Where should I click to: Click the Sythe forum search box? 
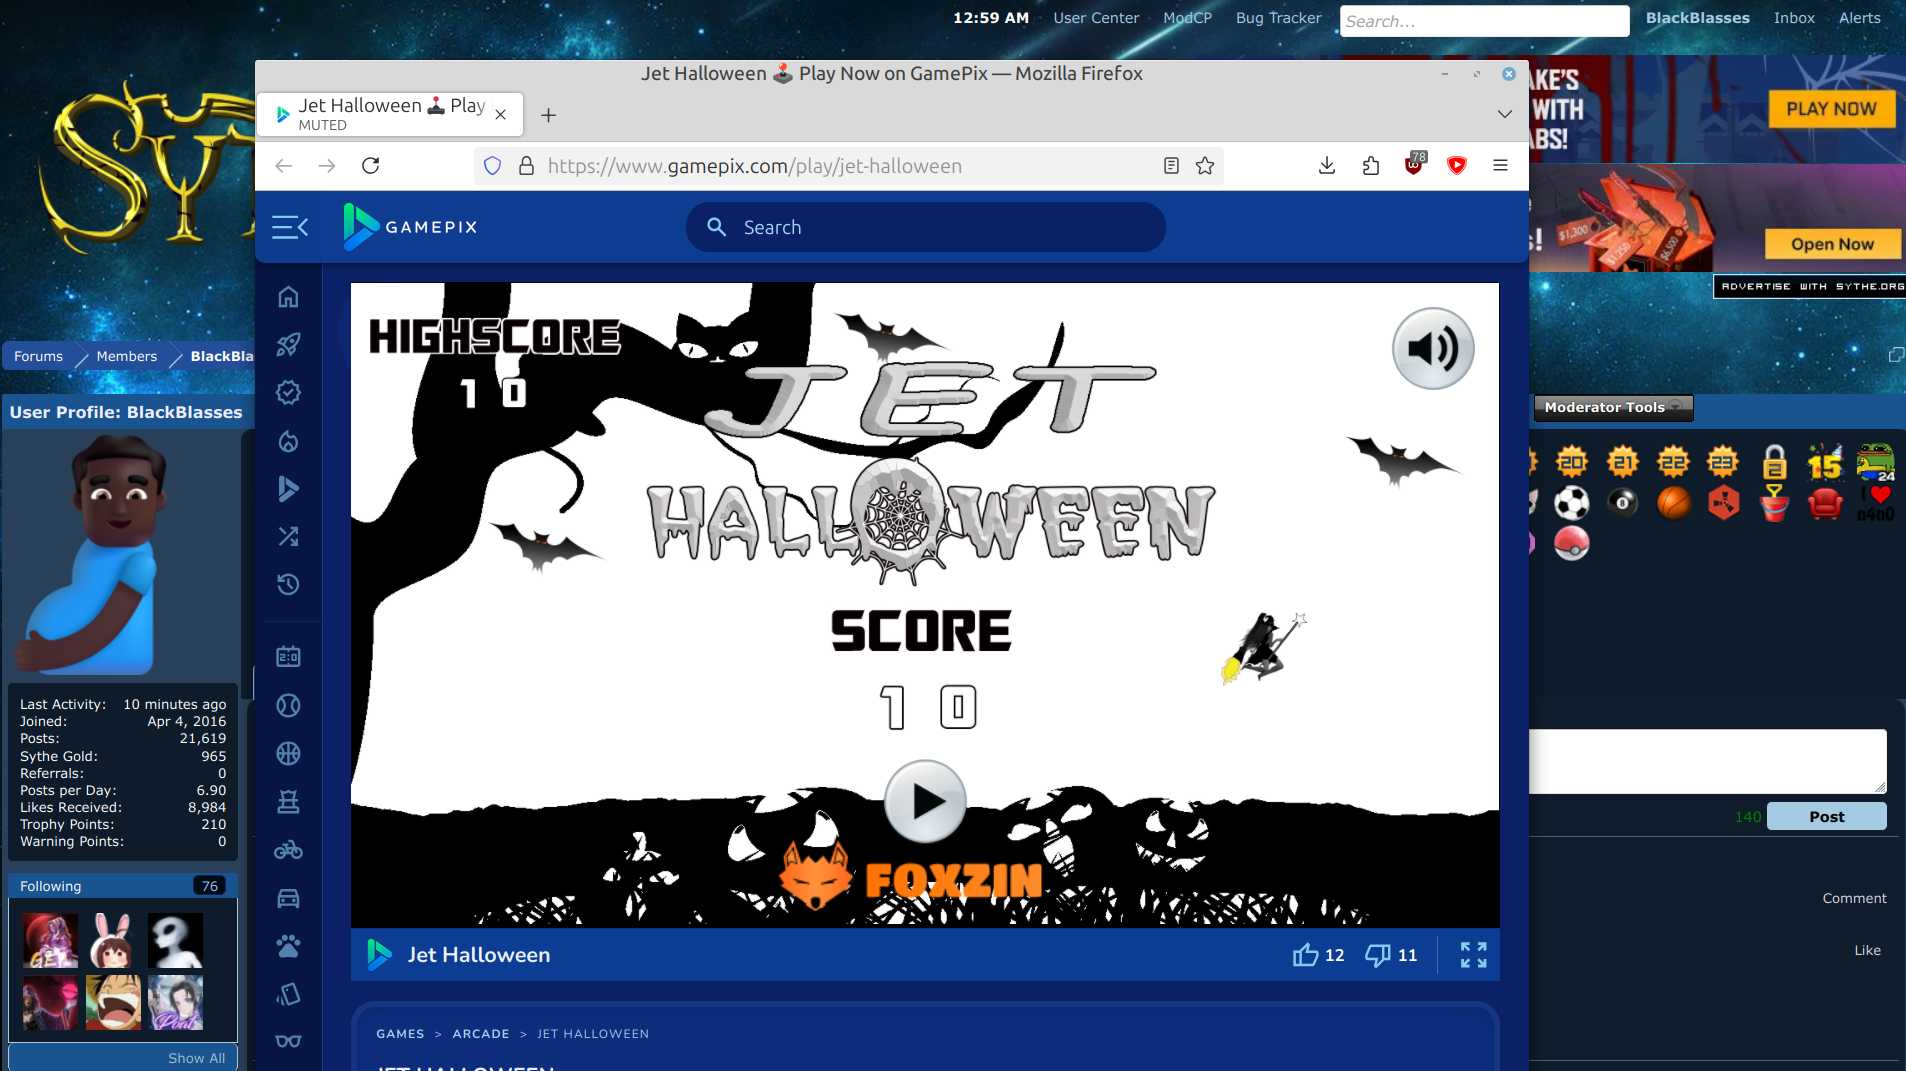[x=1484, y=21]
